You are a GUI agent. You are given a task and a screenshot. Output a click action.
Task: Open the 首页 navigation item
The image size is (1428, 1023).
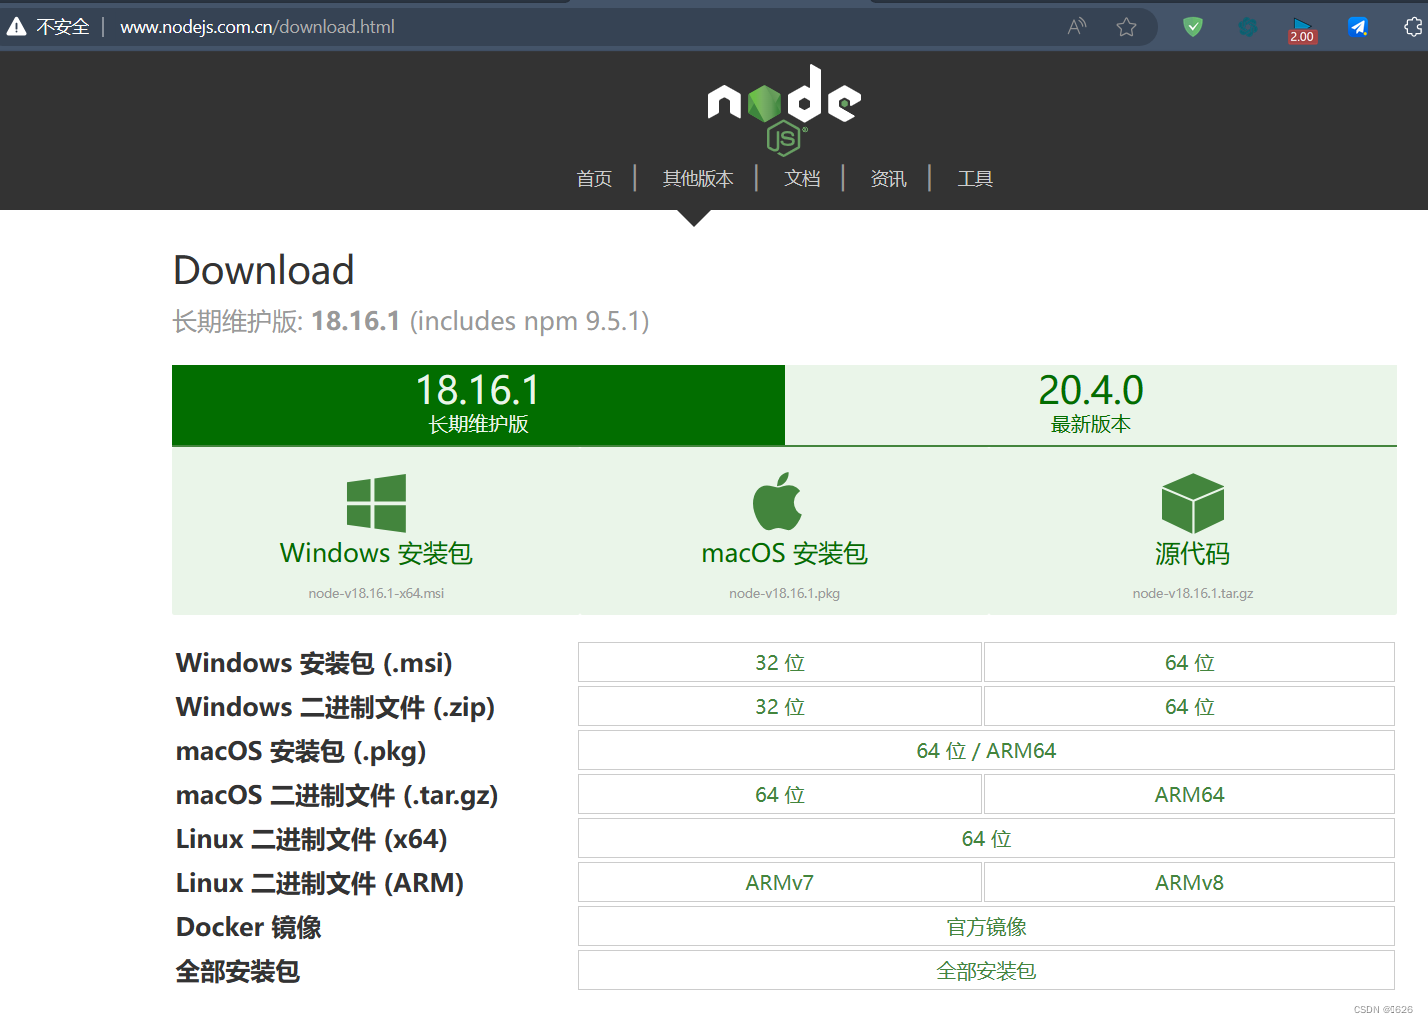pos(594,178)
